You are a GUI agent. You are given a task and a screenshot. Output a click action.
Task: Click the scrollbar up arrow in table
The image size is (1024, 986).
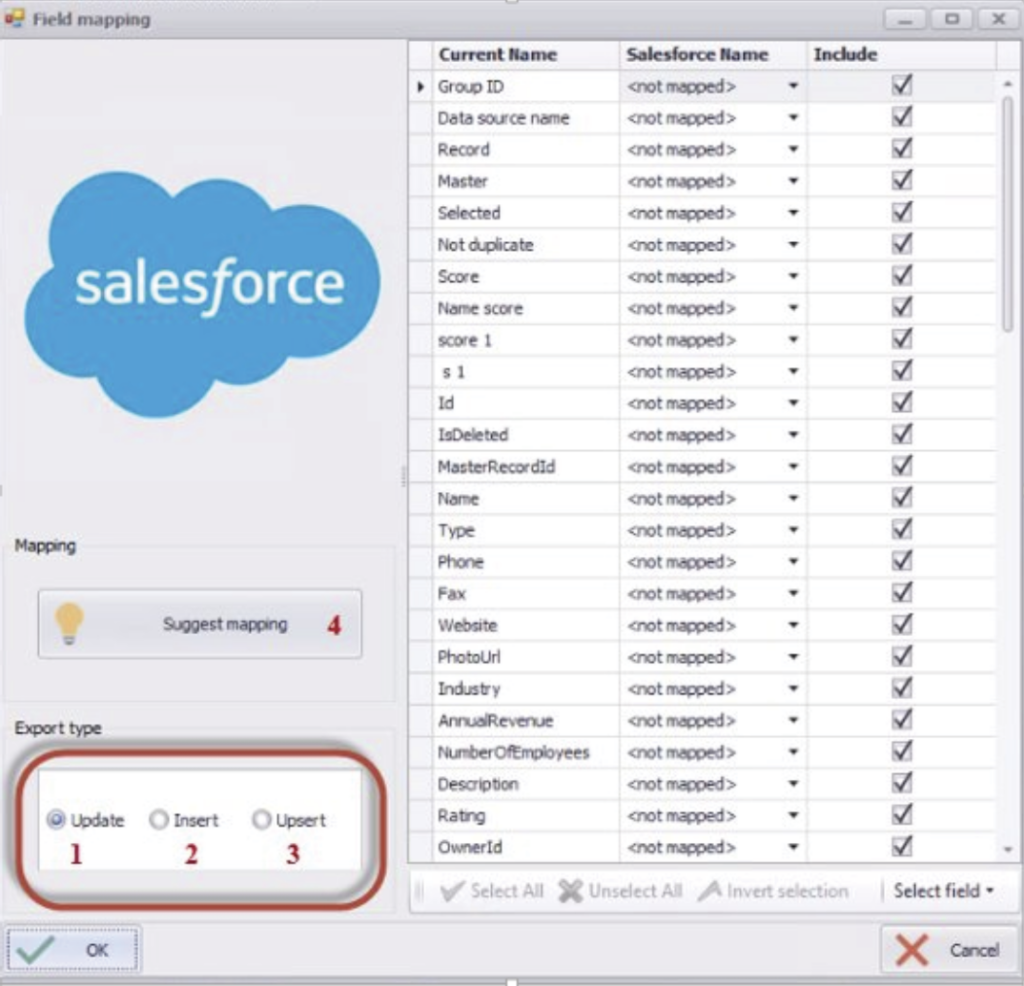pos(1008,84)
